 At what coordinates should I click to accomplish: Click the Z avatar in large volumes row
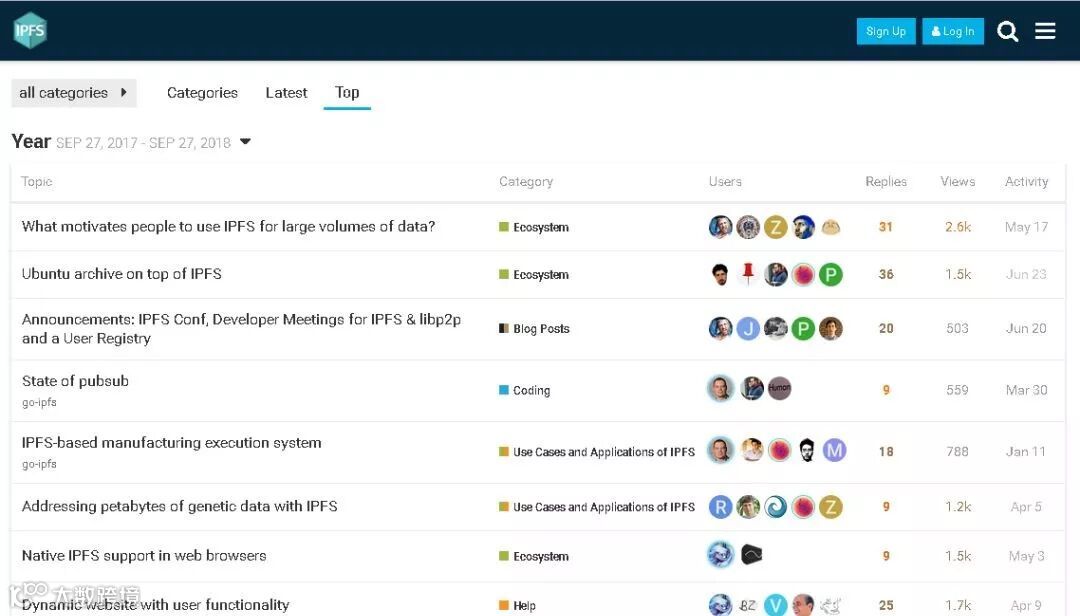tap(776, 227)
